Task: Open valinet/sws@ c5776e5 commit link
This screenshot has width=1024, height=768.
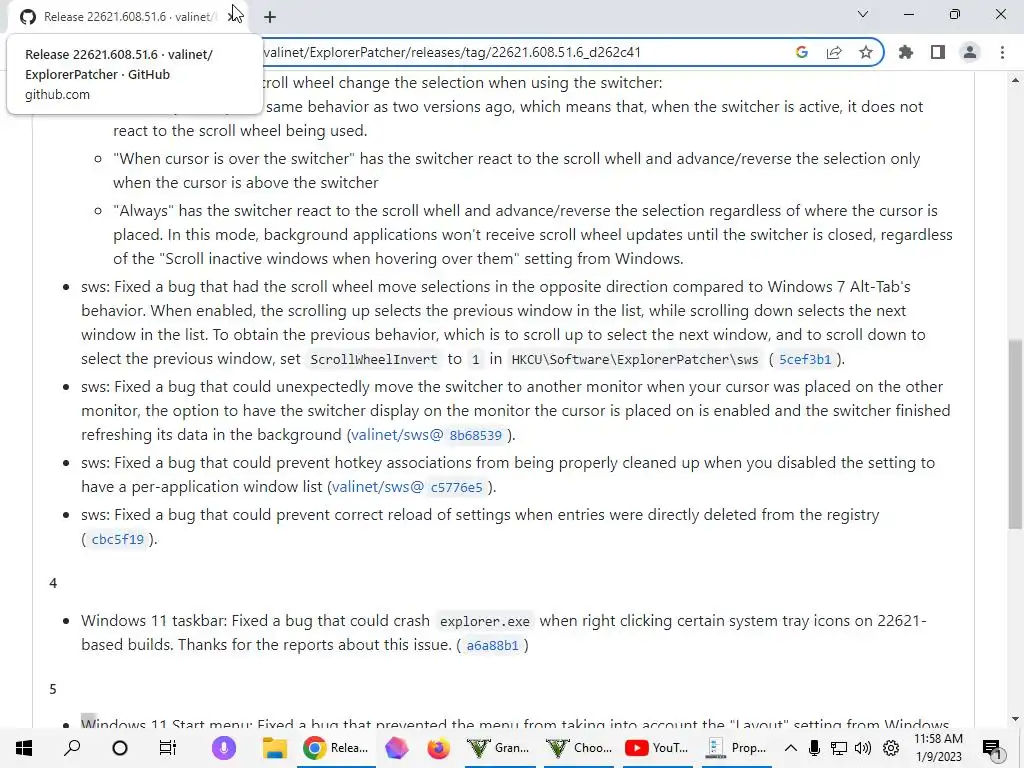Action: [x=408, y=487]
